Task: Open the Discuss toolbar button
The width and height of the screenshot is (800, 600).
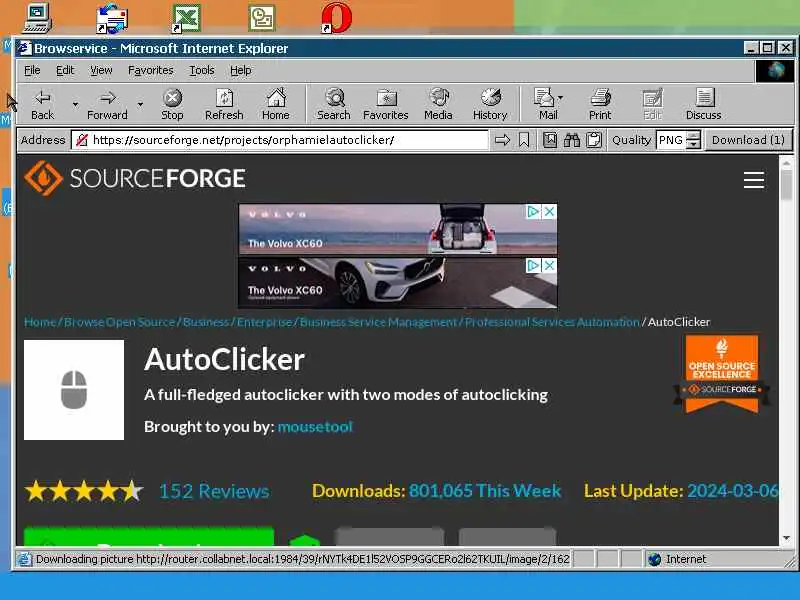Action: click(704, 105)
